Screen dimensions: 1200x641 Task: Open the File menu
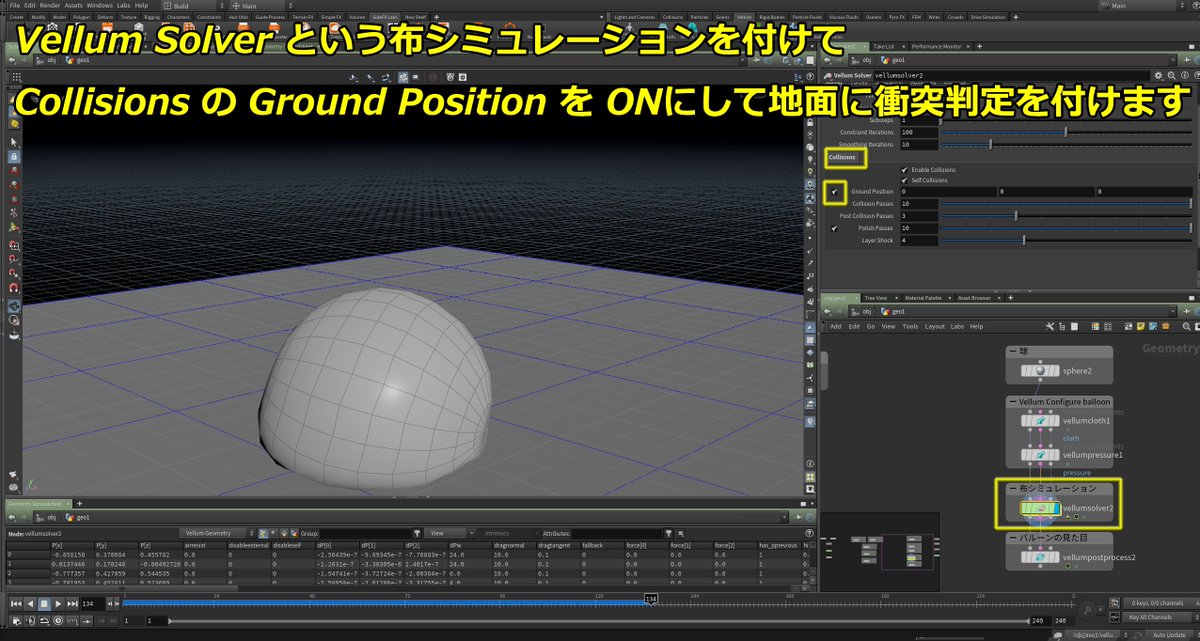click(x=14, y=5)
